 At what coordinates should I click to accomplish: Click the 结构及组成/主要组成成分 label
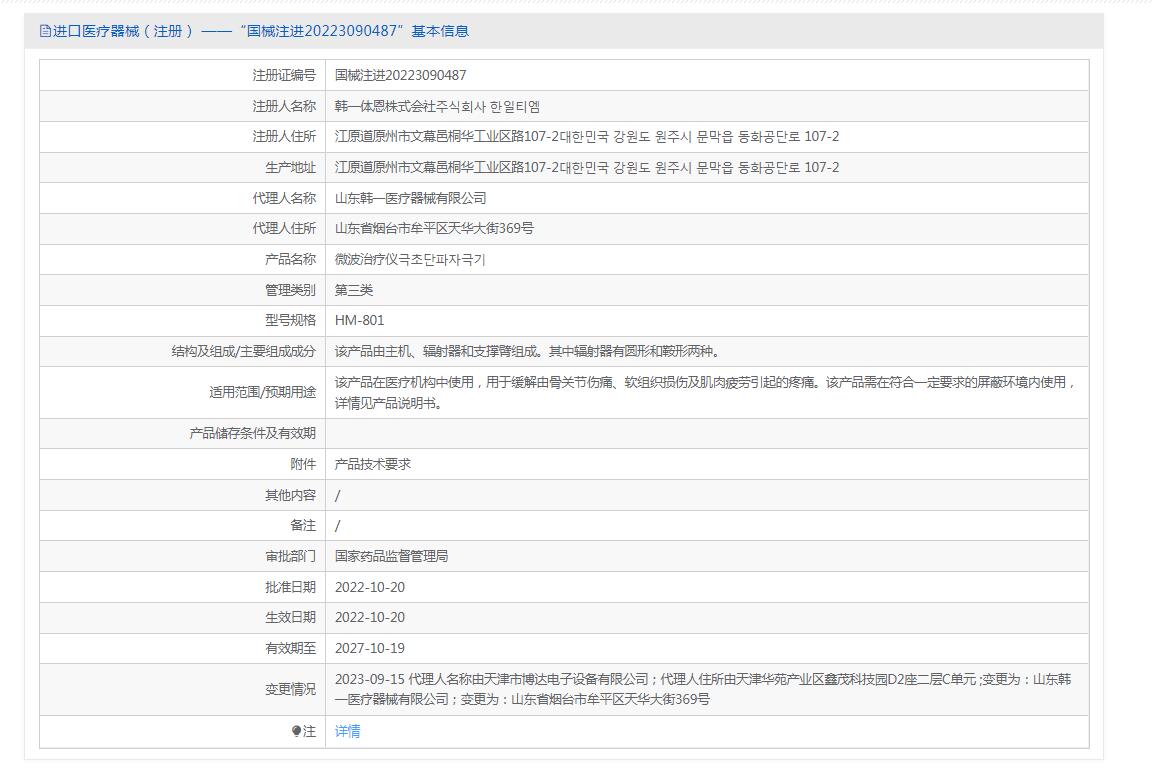[243, 351]
